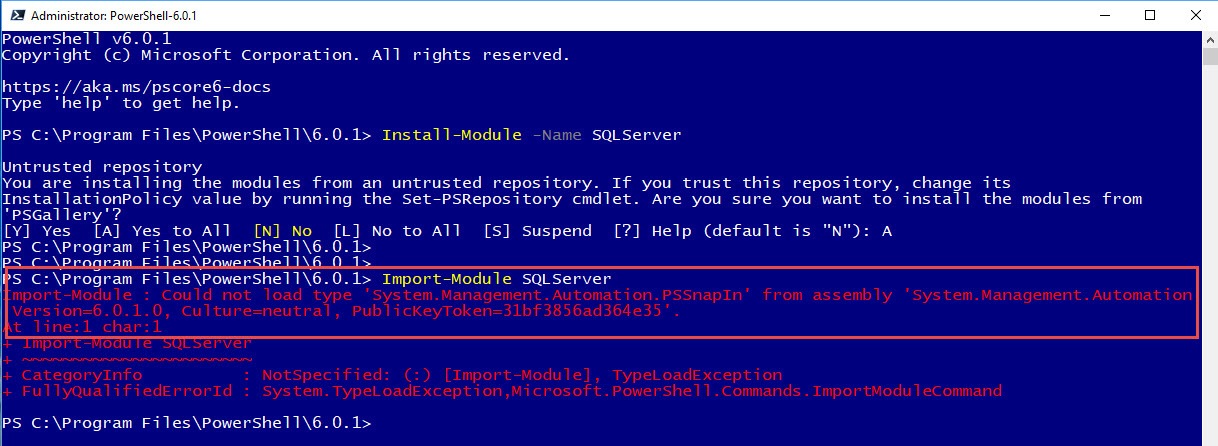The width and height of the screenshot is (1218, 446).
Task: Click the last empty prompt line
Action: coord(187,424)
